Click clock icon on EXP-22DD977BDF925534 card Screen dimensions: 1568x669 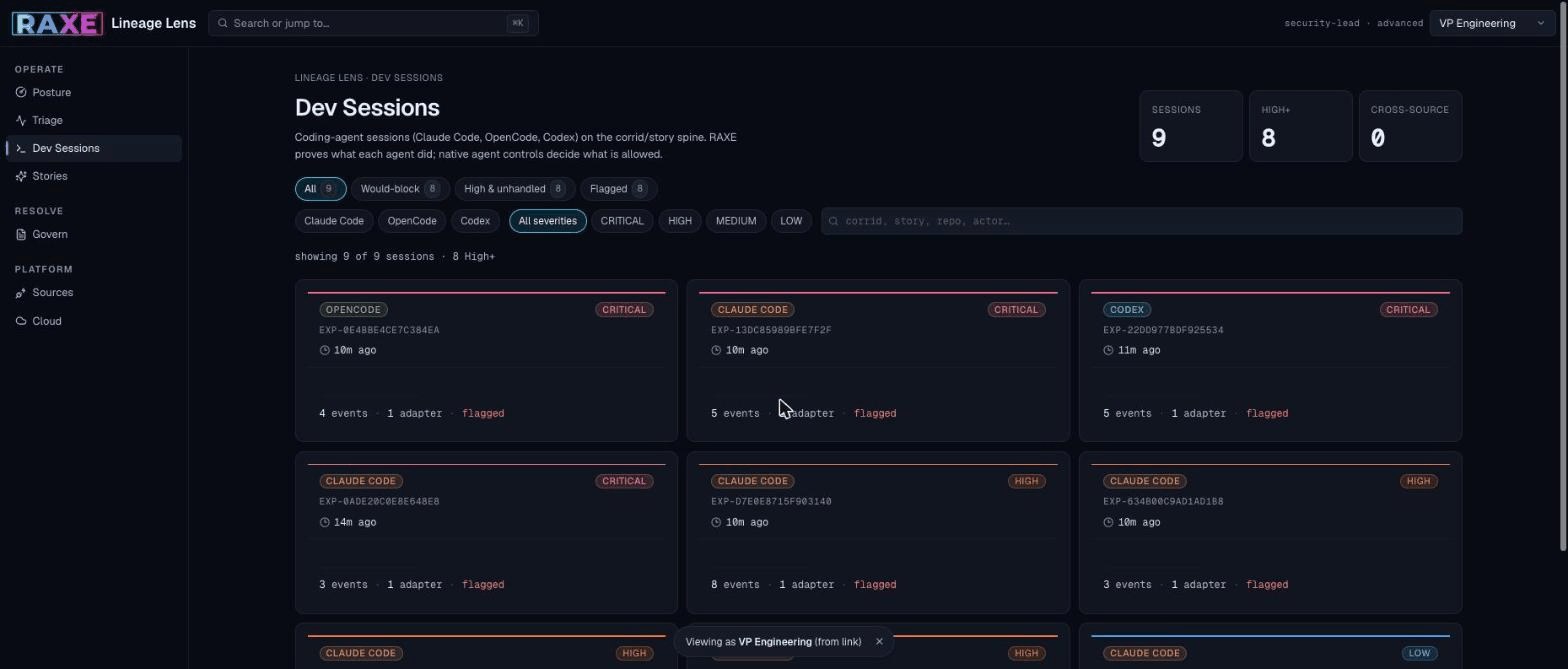tap(1108, 350)
